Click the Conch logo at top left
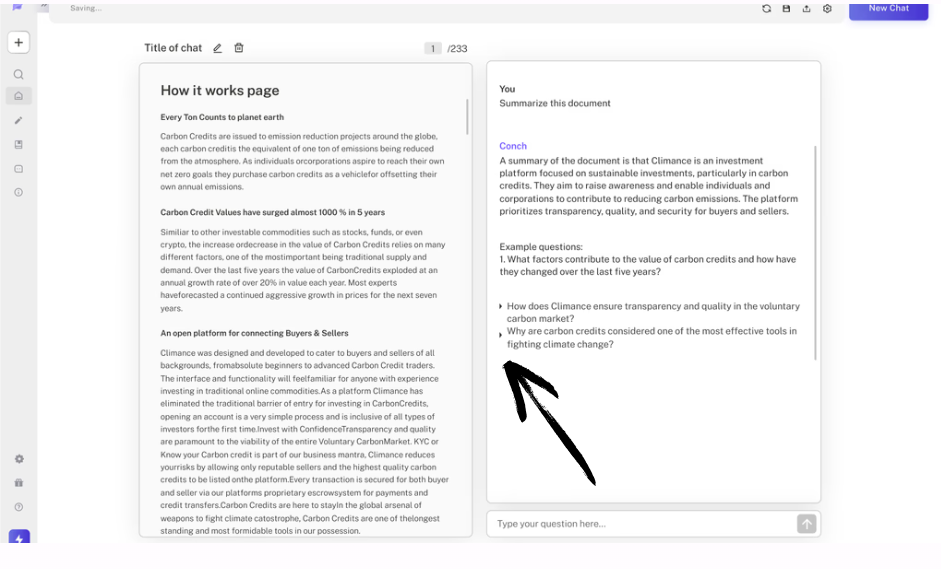Screen dimensions: 941x569 coord(17,7)
